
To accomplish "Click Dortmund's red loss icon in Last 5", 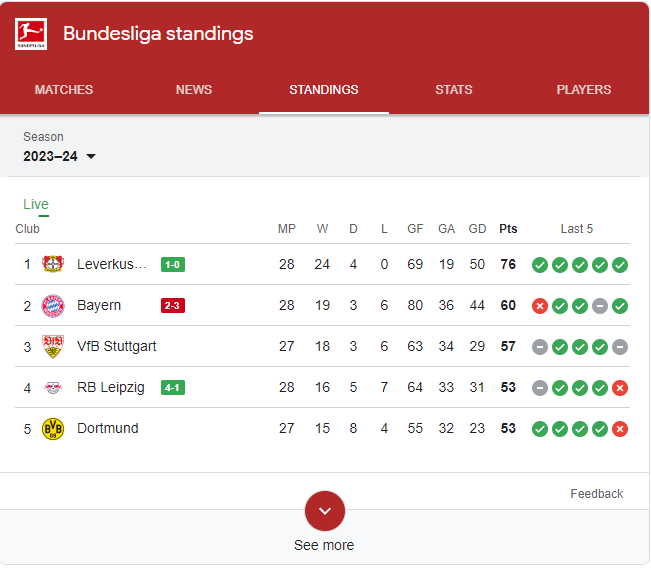I will coord(620,429).
